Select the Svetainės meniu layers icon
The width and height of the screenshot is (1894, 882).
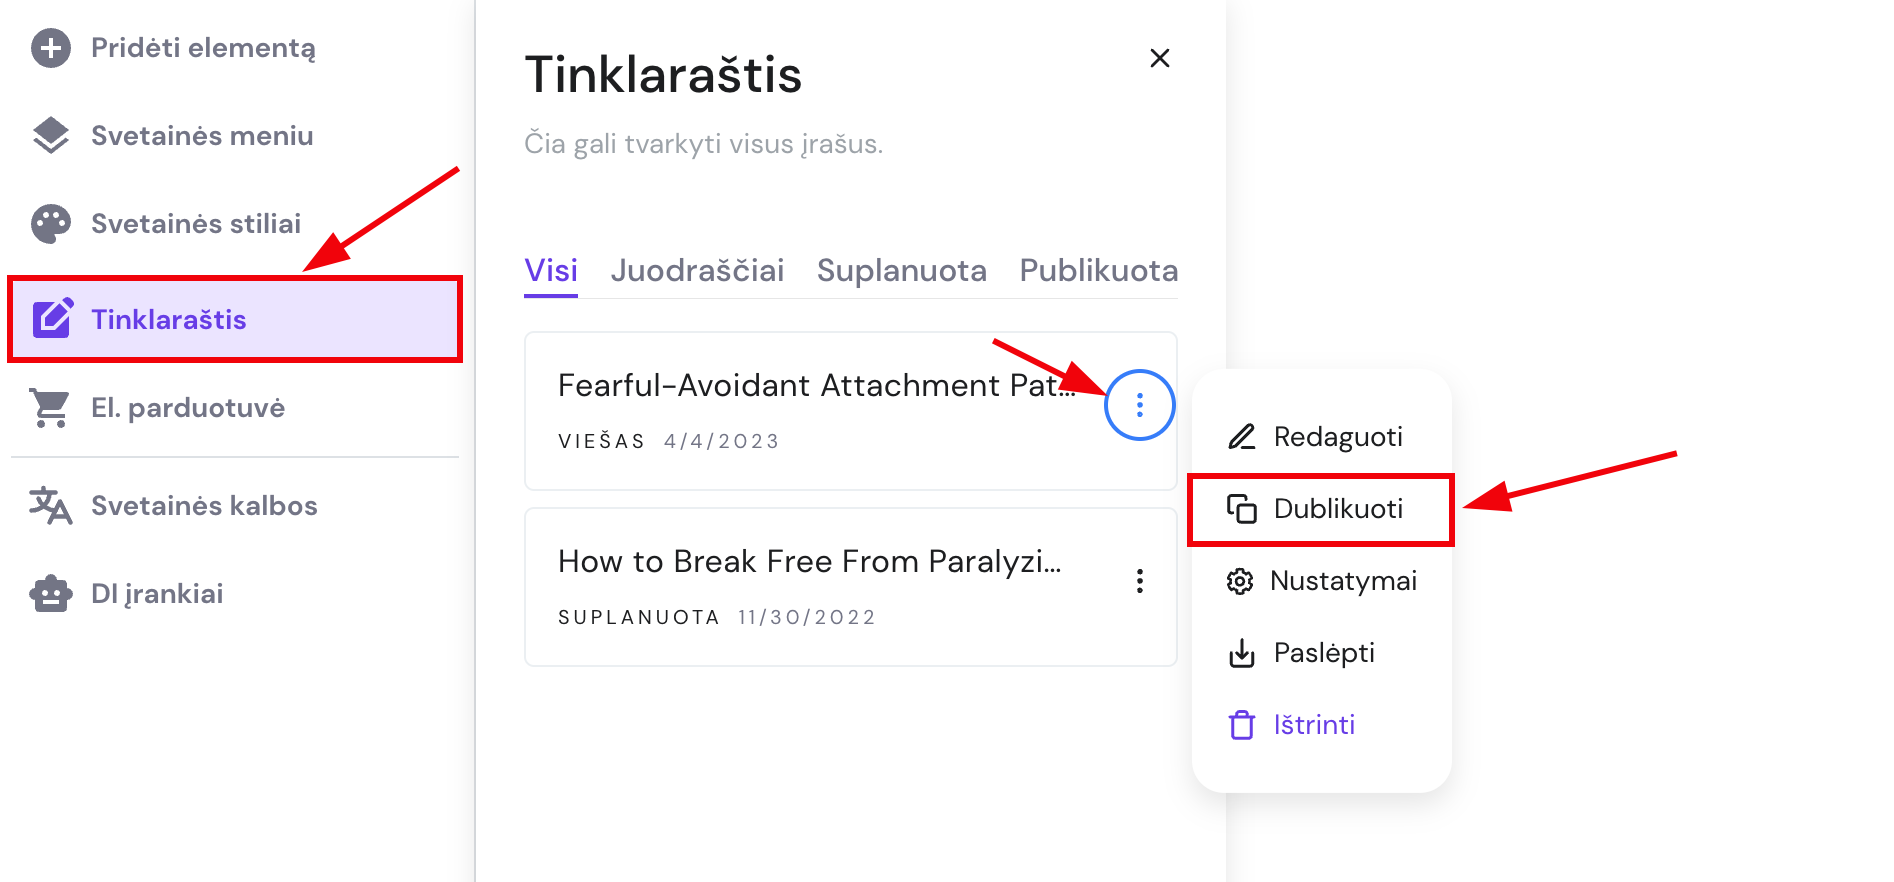51,135
